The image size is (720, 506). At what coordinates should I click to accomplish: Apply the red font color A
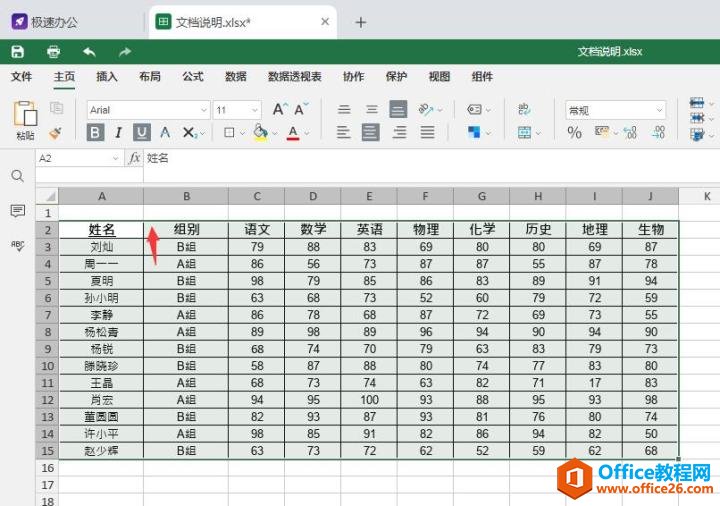pos(293,133)
